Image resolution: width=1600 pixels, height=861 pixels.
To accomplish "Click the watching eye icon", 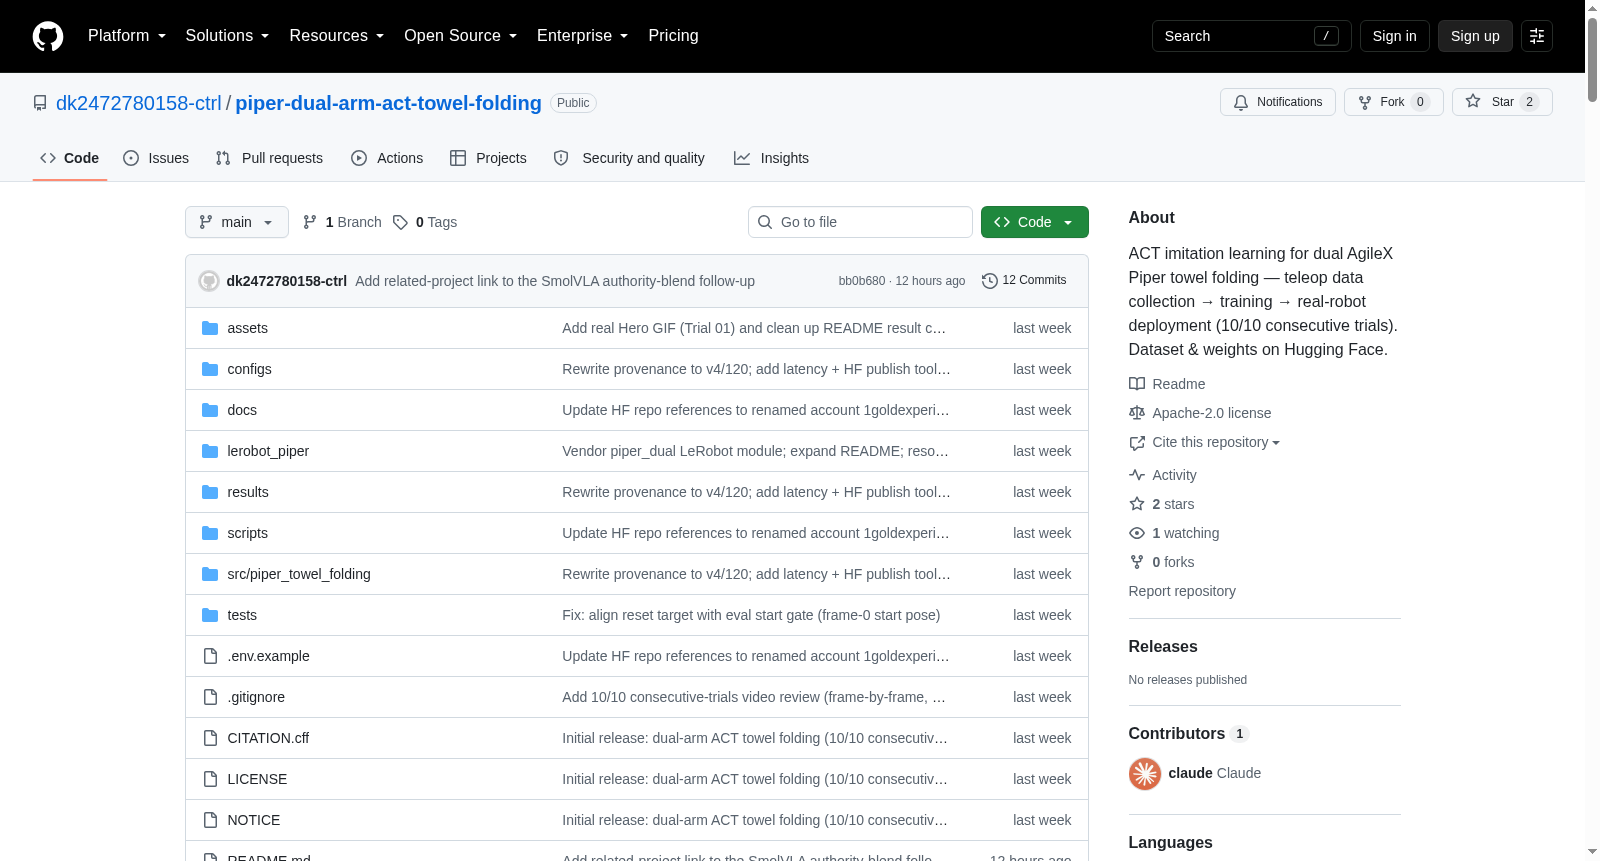I will [1137, 533].
